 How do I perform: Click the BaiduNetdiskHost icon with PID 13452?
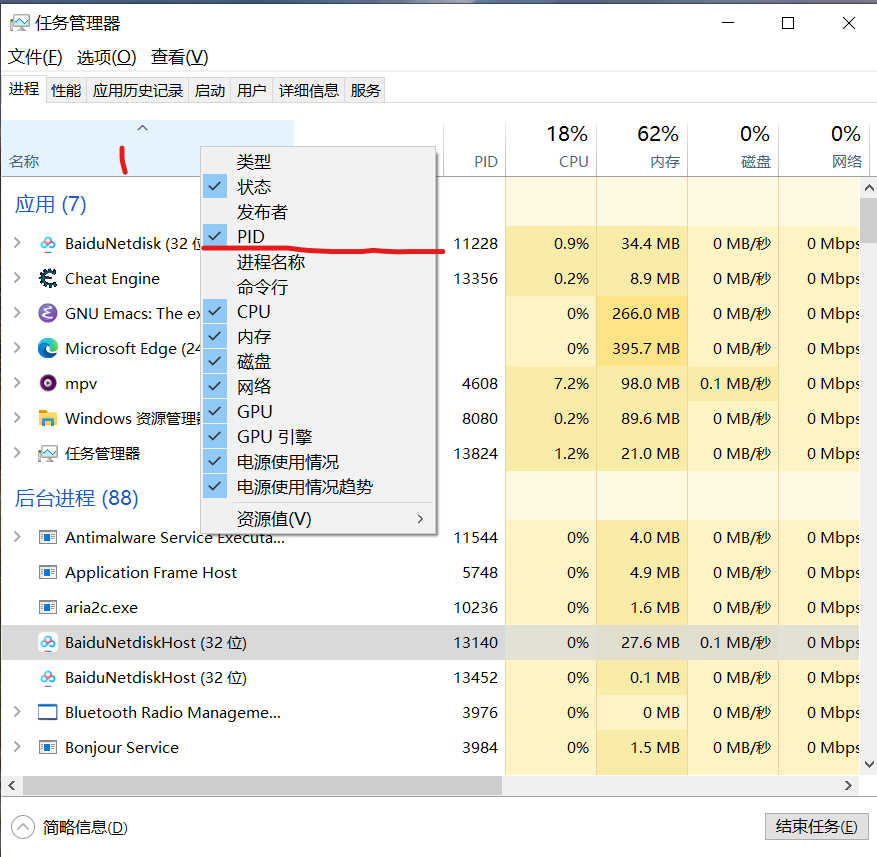[48, 677]
